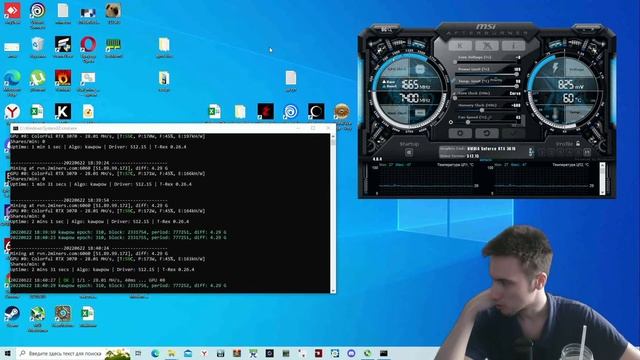Adjust the Core Voltage slider

[x=486, y=62]
